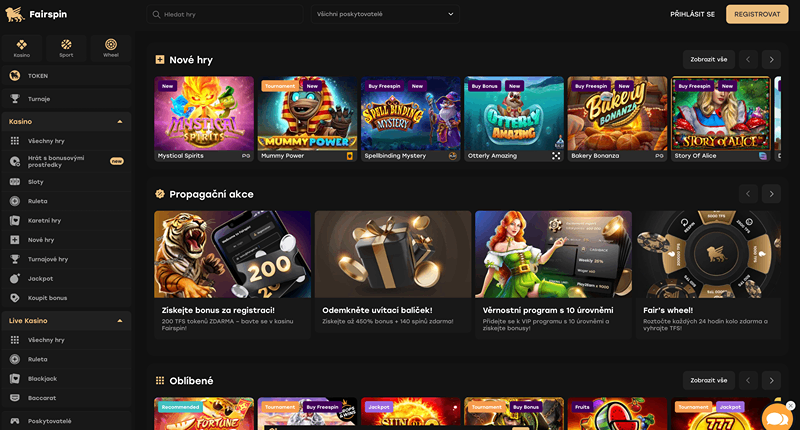Open TOKEN menu item
The width and height of the screenshot is (800, 430).
pos(66,75)
